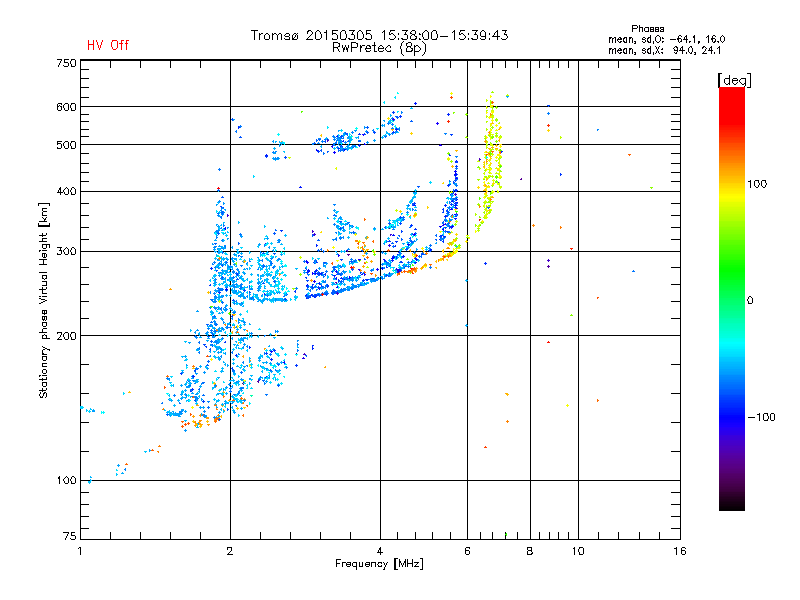Viewport: 800px width, 600px height.
Task: Click the x-axis tick label '6'
Action: [467, 551]
